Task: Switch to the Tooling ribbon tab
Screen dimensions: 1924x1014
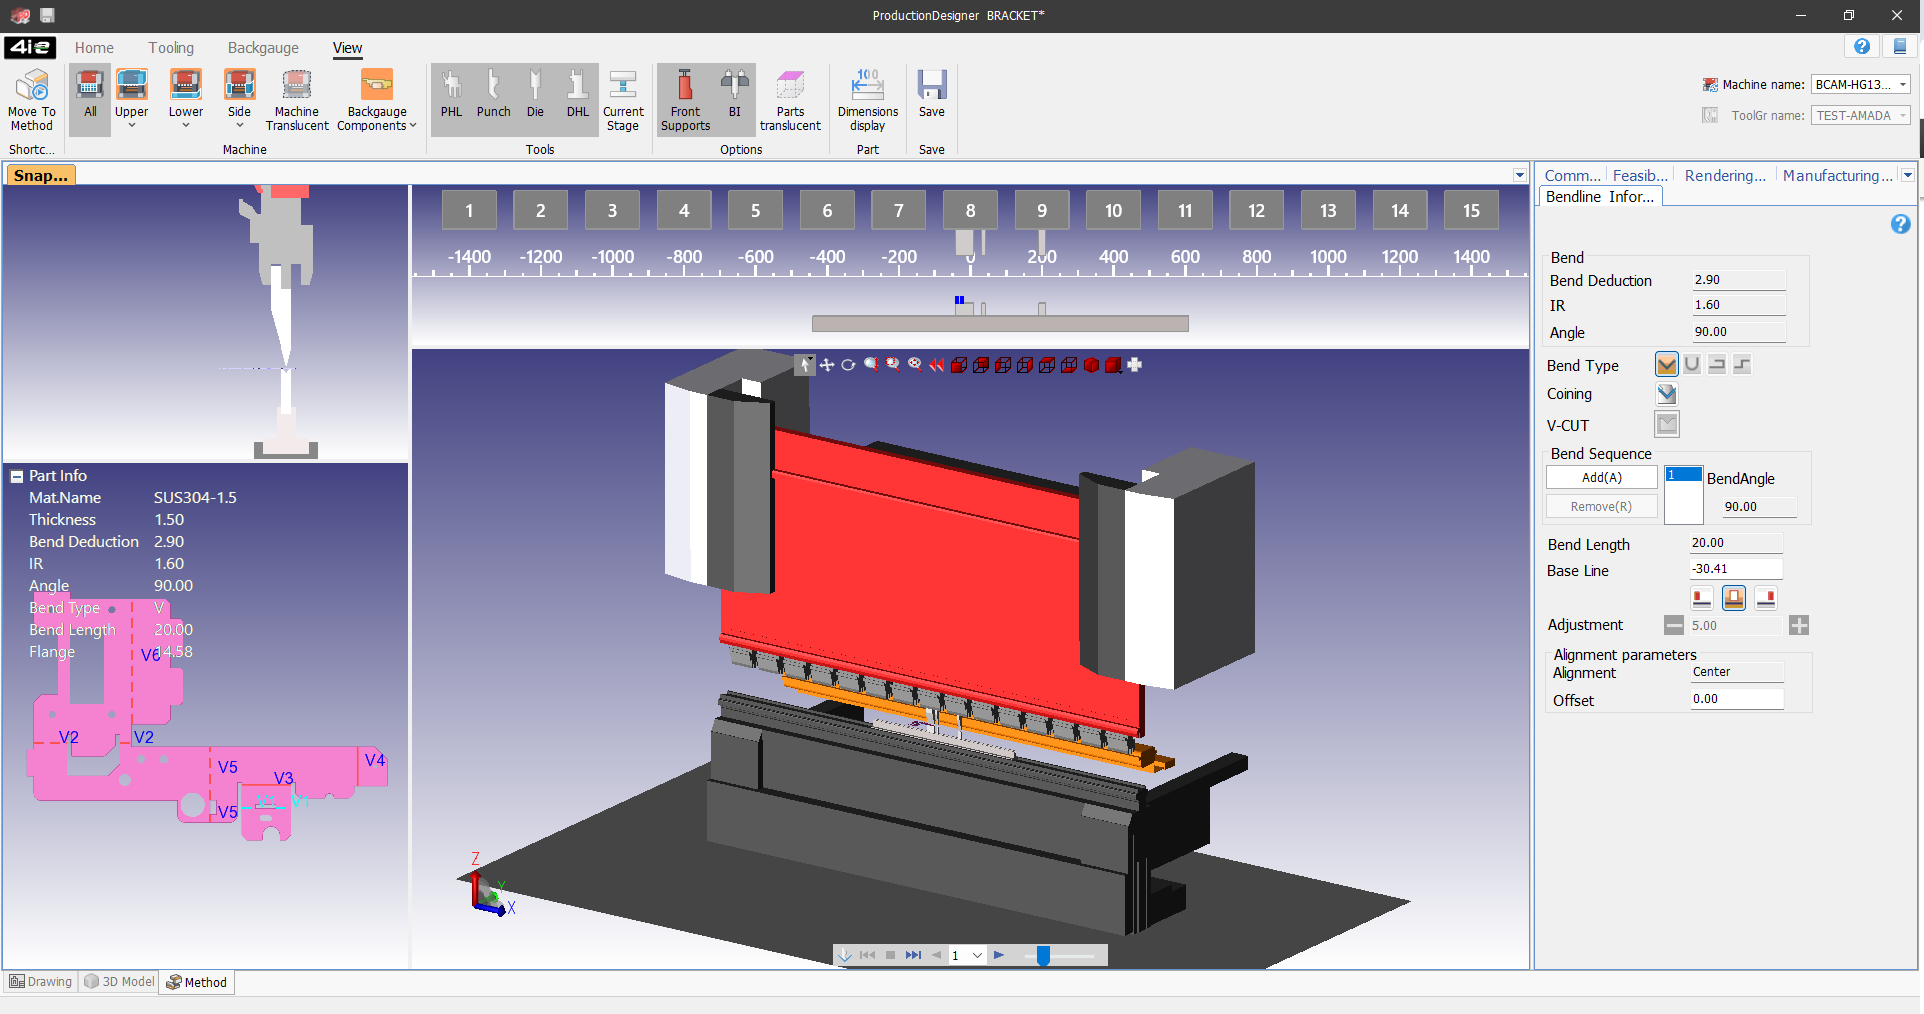Action: pyautogui.click(x=171, y=48)
